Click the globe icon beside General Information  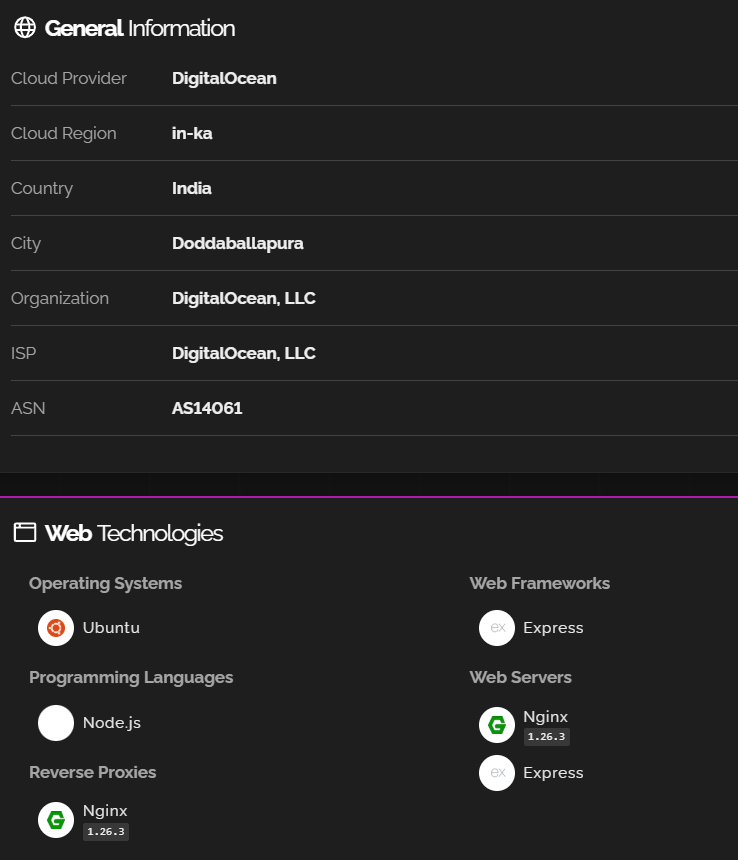tap(25, 27)
